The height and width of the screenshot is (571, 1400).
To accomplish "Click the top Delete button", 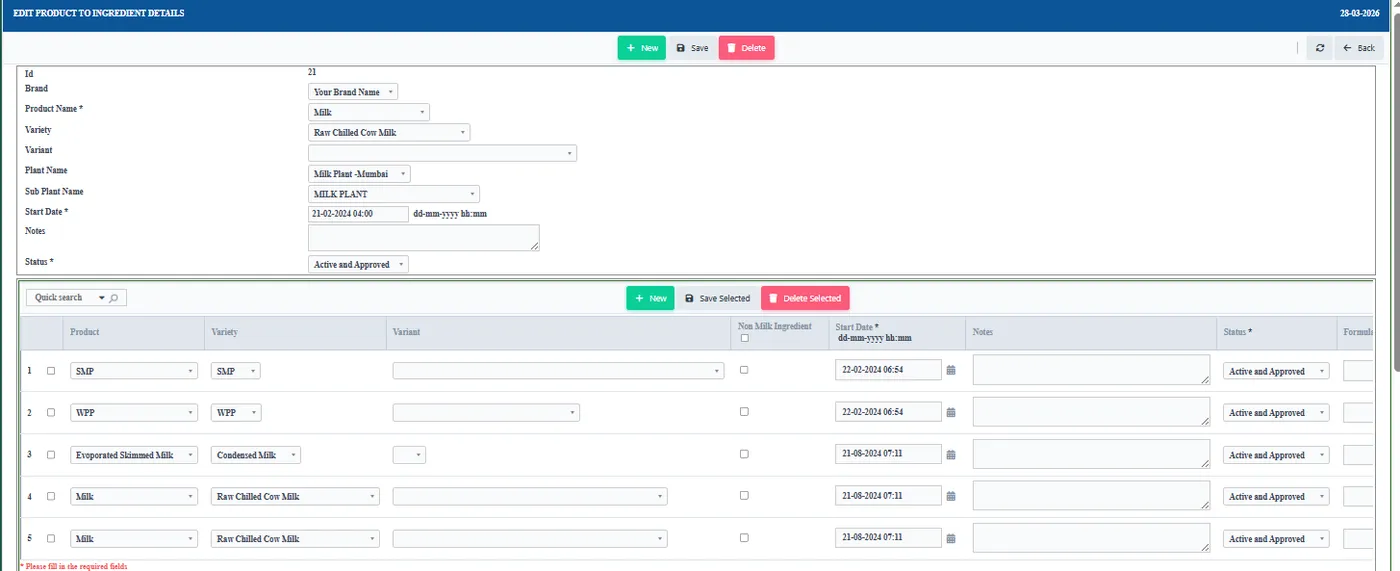I will (746, 48).
